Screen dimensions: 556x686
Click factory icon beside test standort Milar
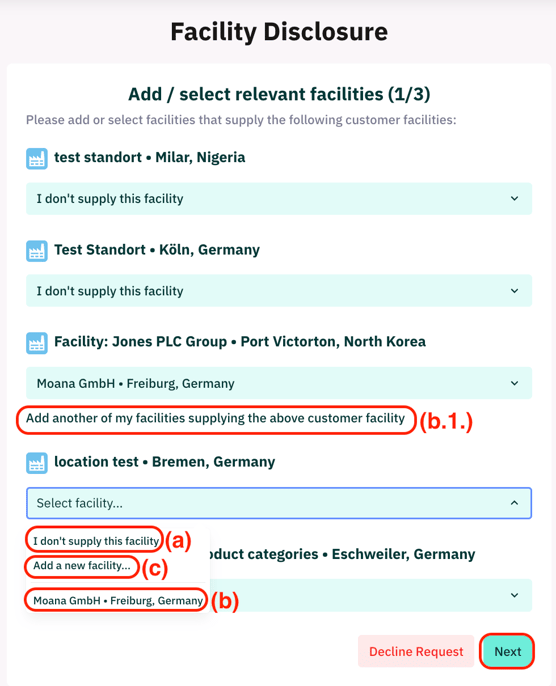coord(37,158)
